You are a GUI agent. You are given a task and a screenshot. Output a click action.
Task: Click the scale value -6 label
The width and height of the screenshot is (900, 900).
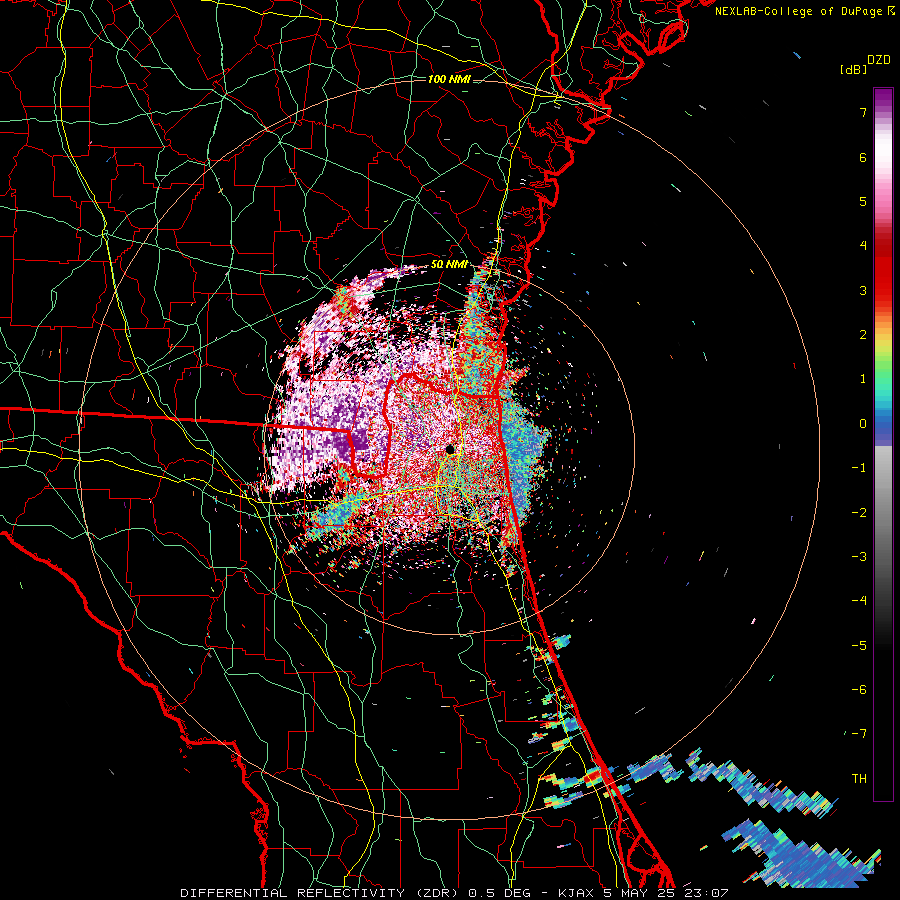(859, 689)
